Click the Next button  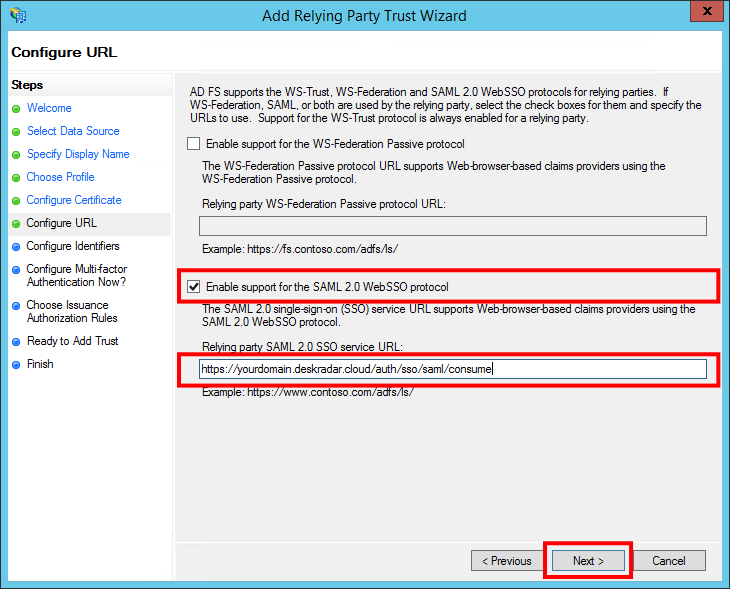[588, 561]
